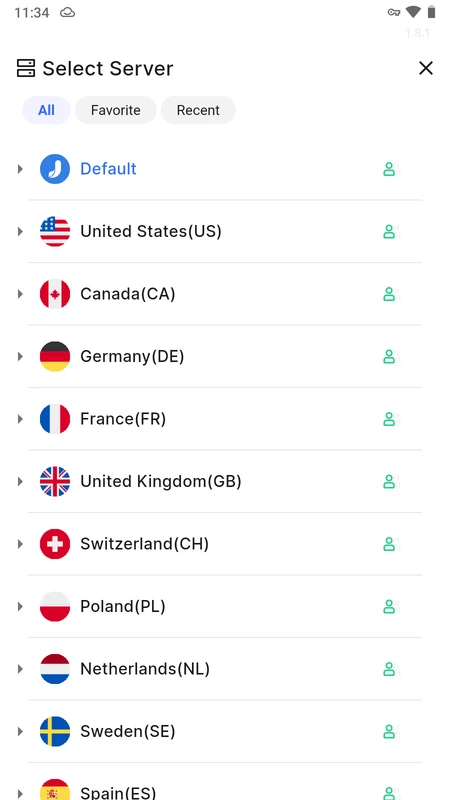Tap the Switzerland flag icon
Screen dimensions: 450x800
click(x=55, y=544)
